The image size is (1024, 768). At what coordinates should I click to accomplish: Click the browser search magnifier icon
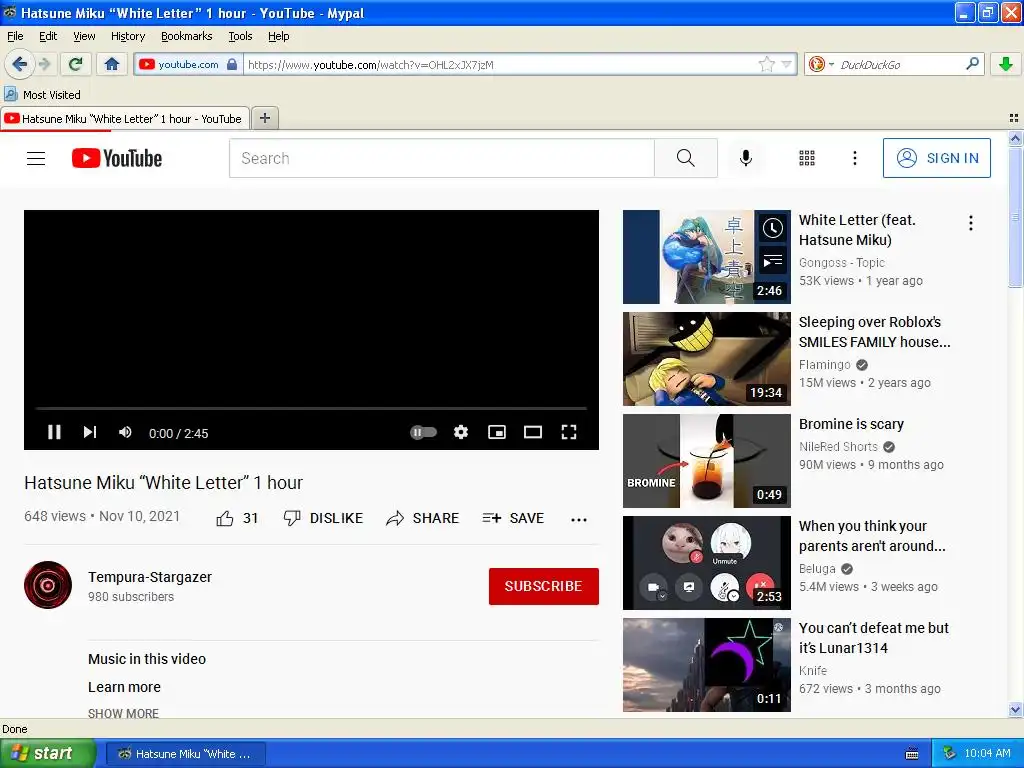pos(972,63)
